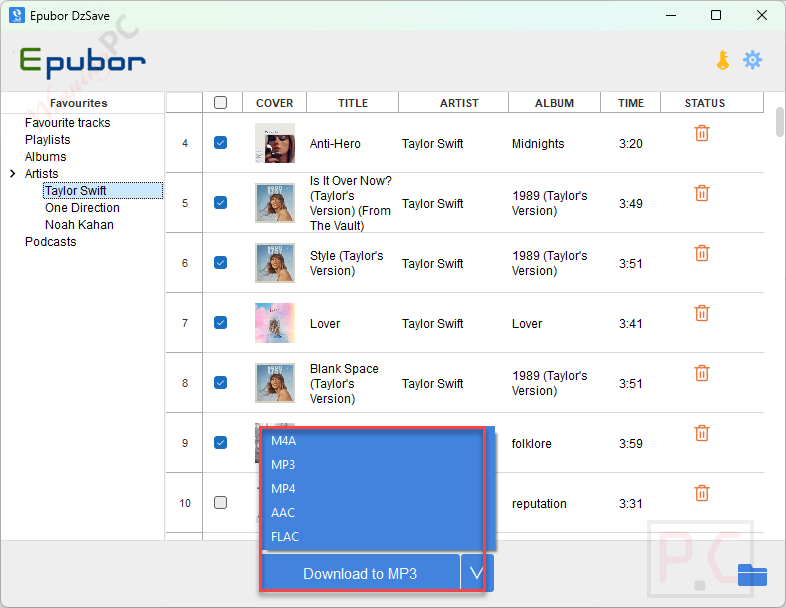
Task: Minimize the Epubor DzSave window
Action: click(671, 16)
